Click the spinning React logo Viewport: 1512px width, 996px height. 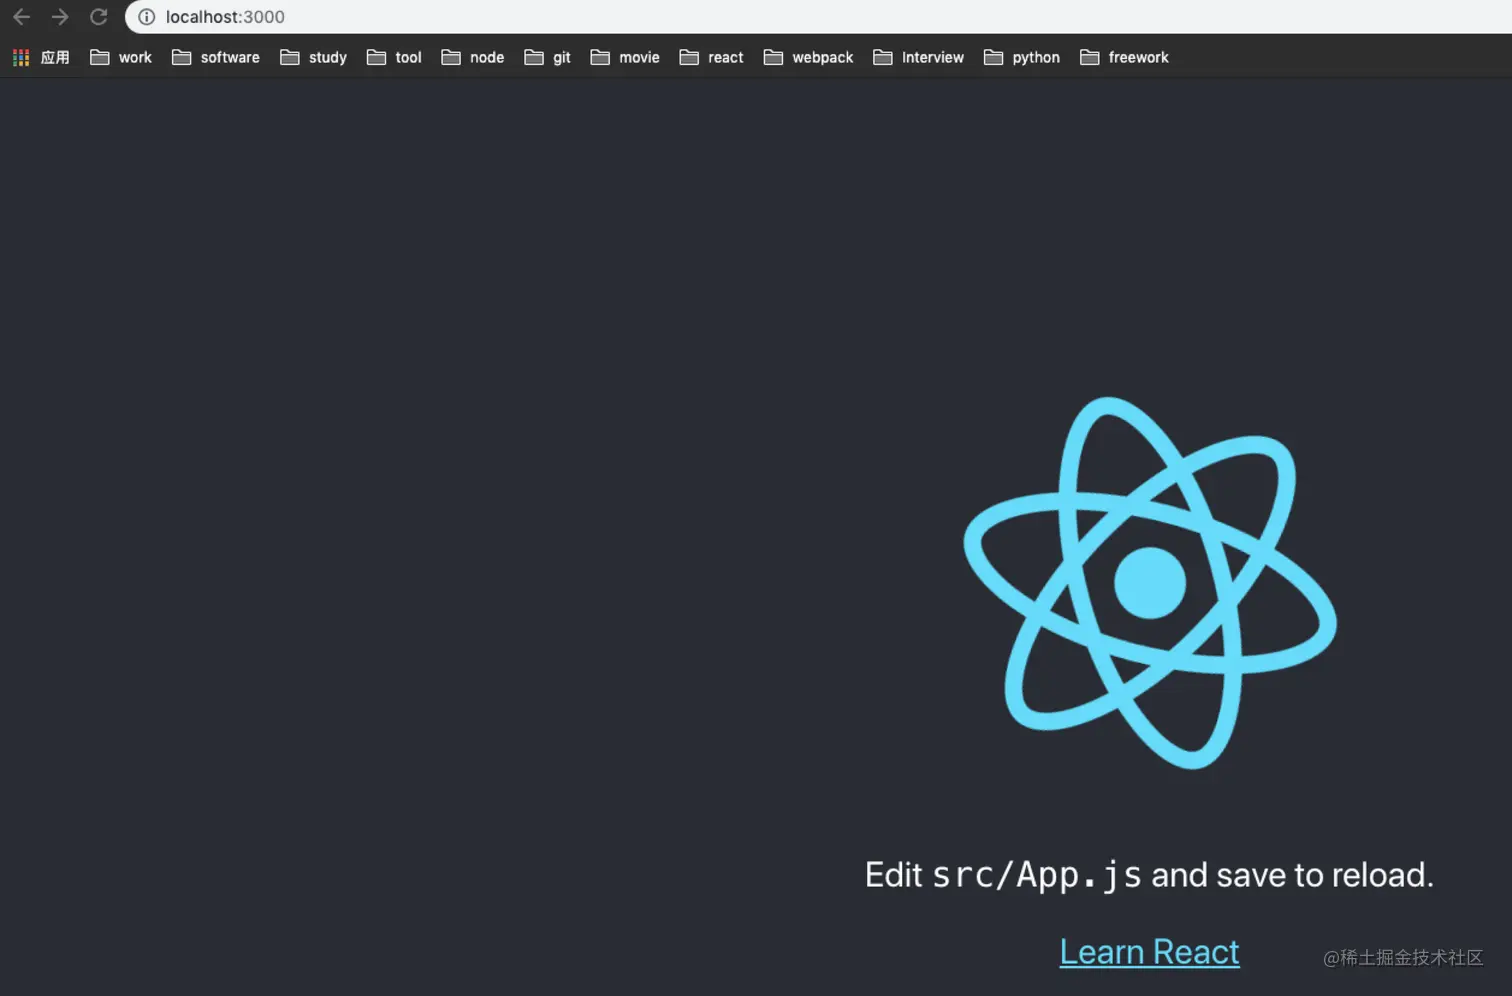coord(1150,583)
